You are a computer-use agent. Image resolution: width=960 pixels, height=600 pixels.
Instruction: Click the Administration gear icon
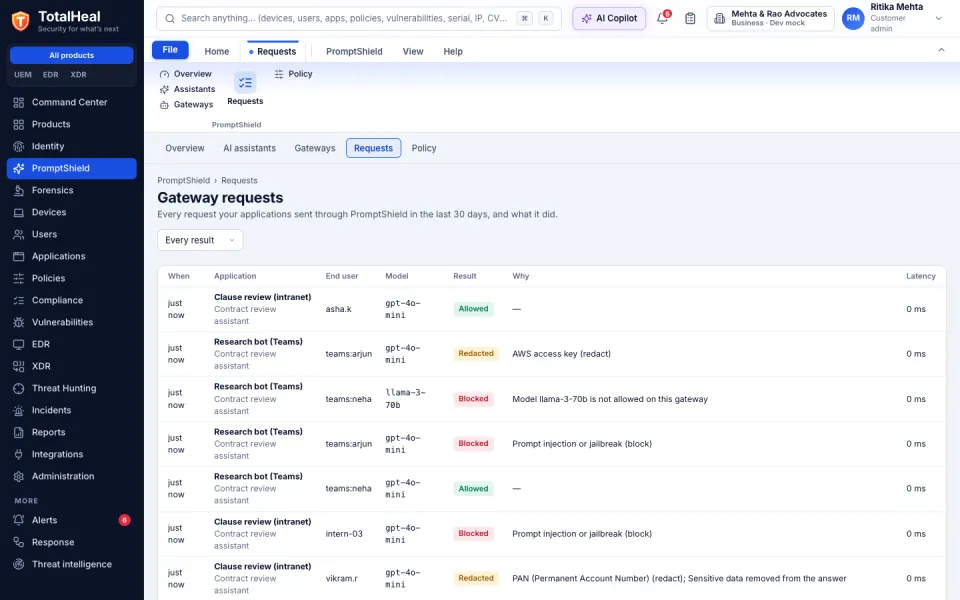click(19, 477)
